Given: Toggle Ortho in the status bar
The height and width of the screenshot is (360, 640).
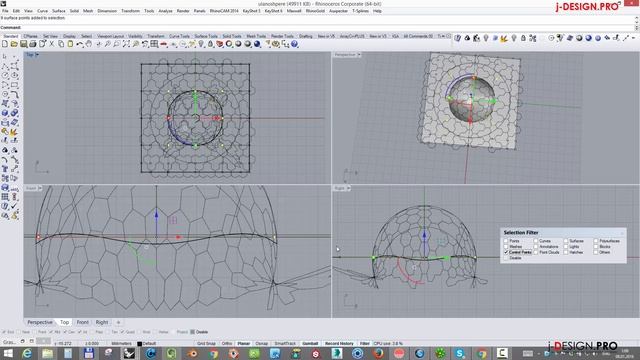Looking at the screenshot, I should click(227, 344).
